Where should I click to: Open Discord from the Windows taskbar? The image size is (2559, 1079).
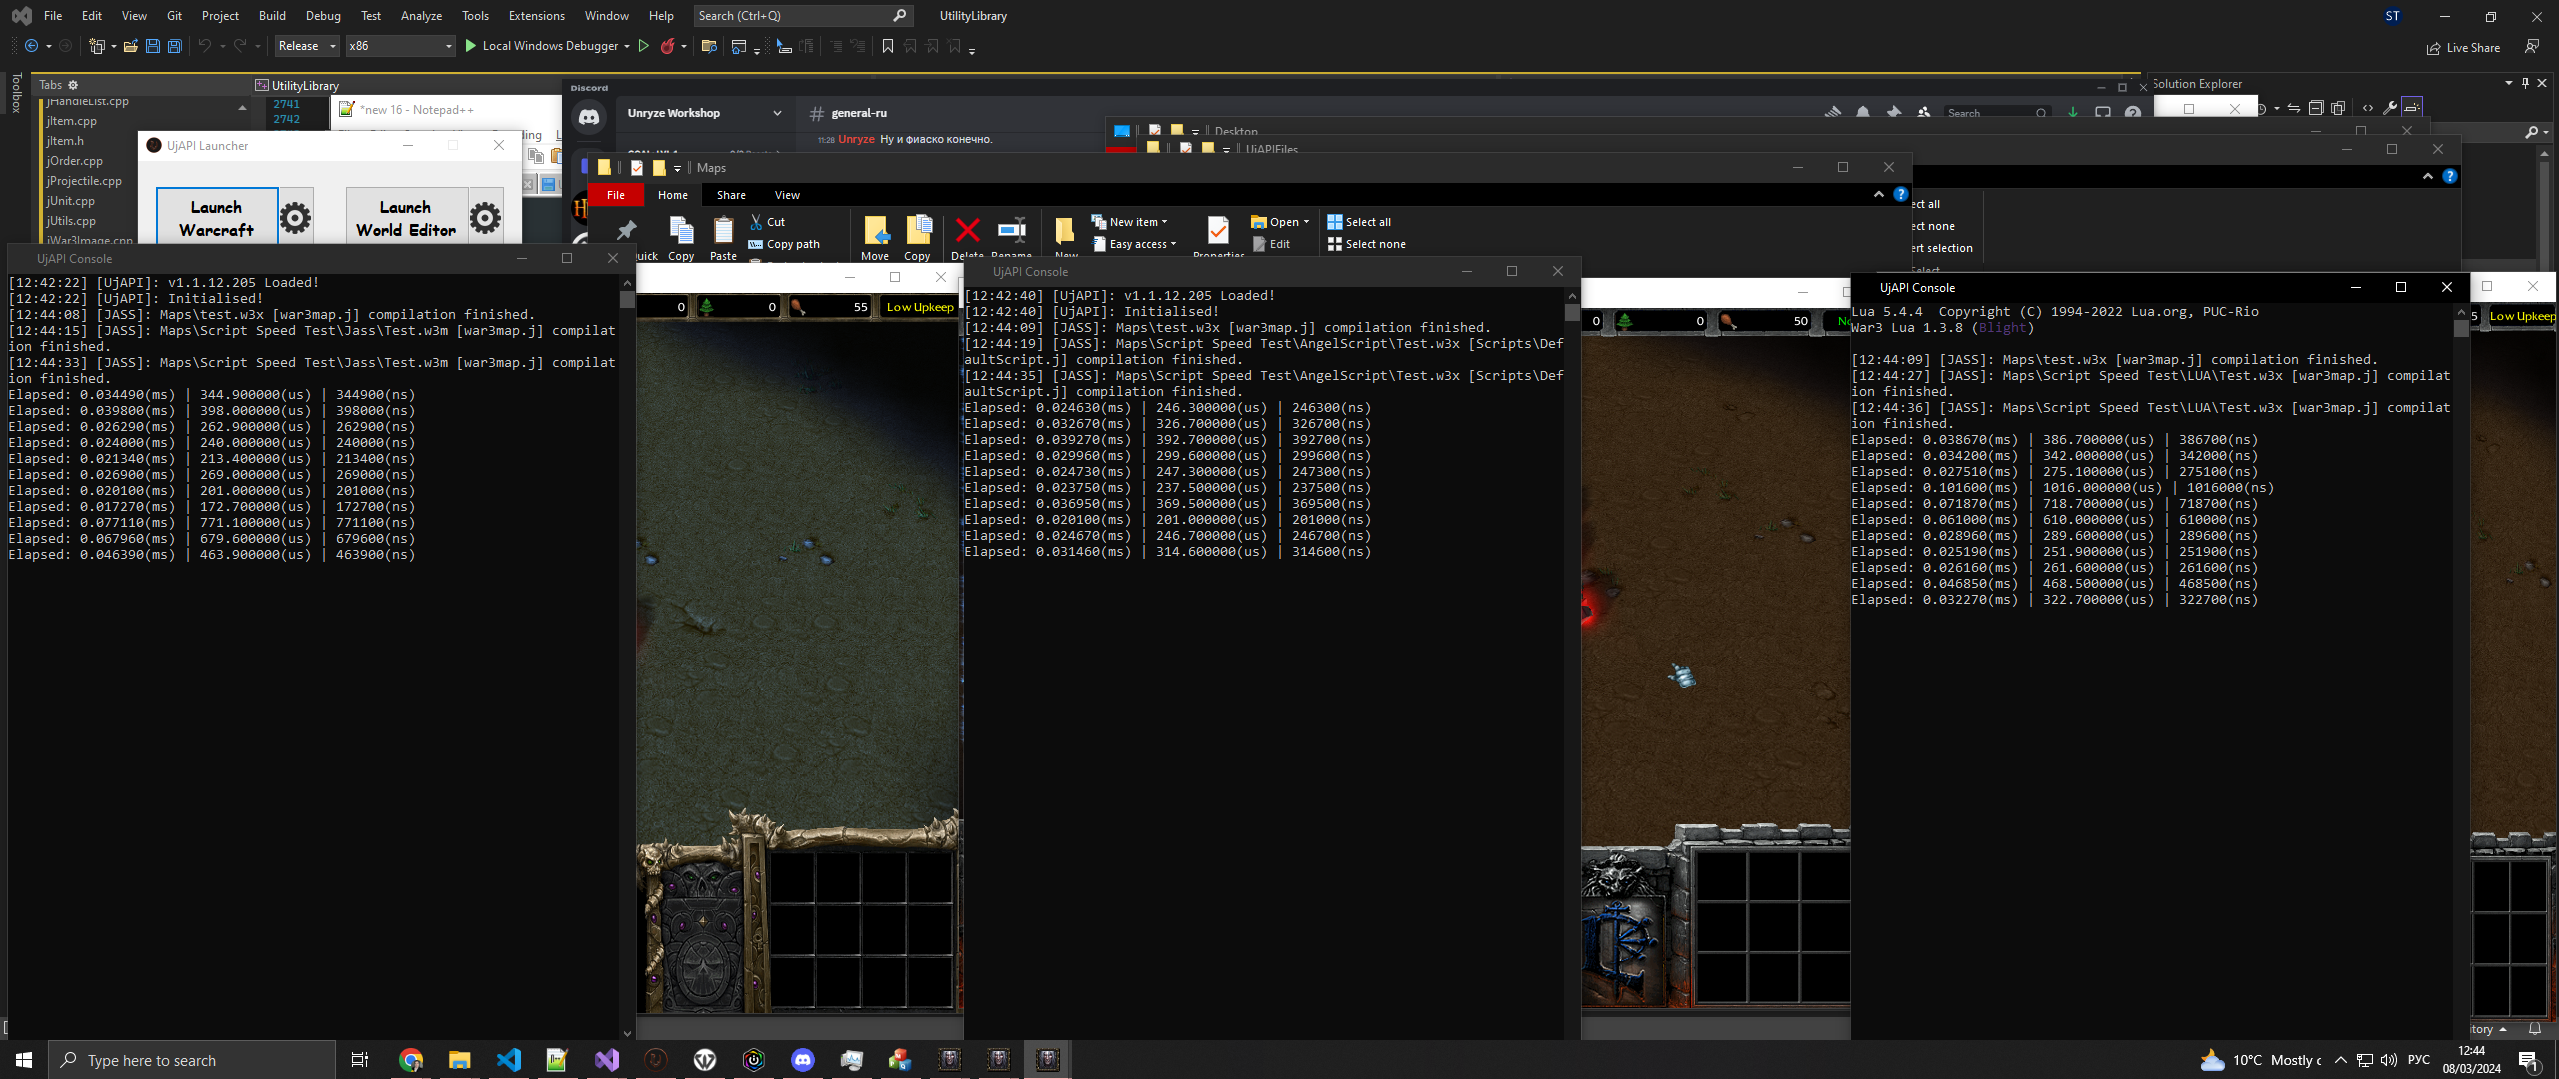click(803, 1060)
